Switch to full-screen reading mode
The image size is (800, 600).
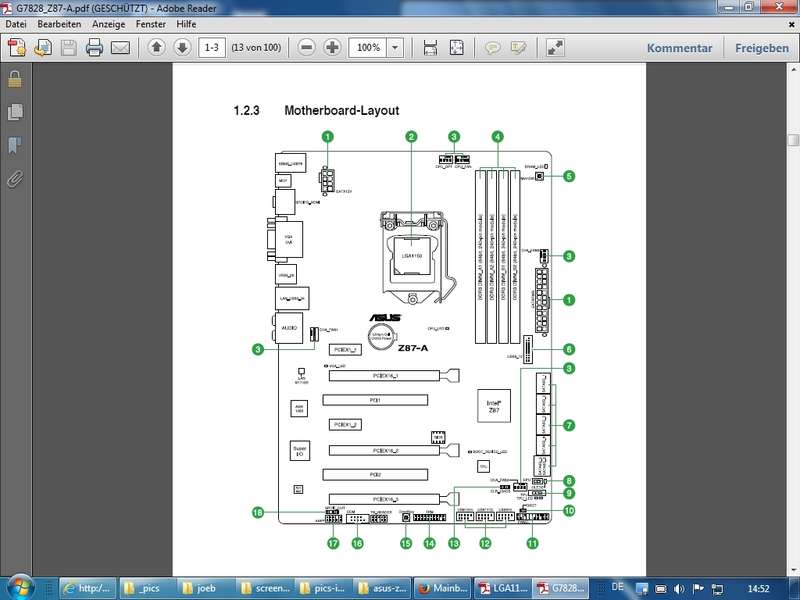click(x=555, y=47)
